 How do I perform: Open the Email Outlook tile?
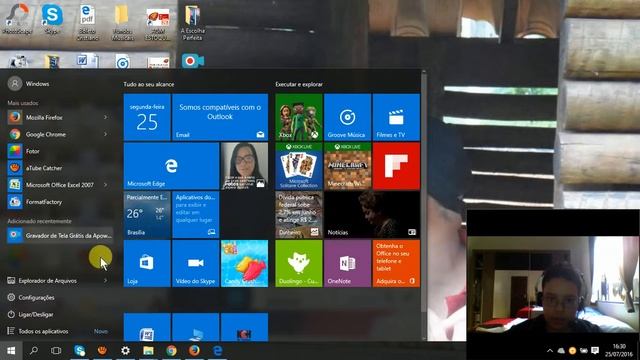click(220, 117)
